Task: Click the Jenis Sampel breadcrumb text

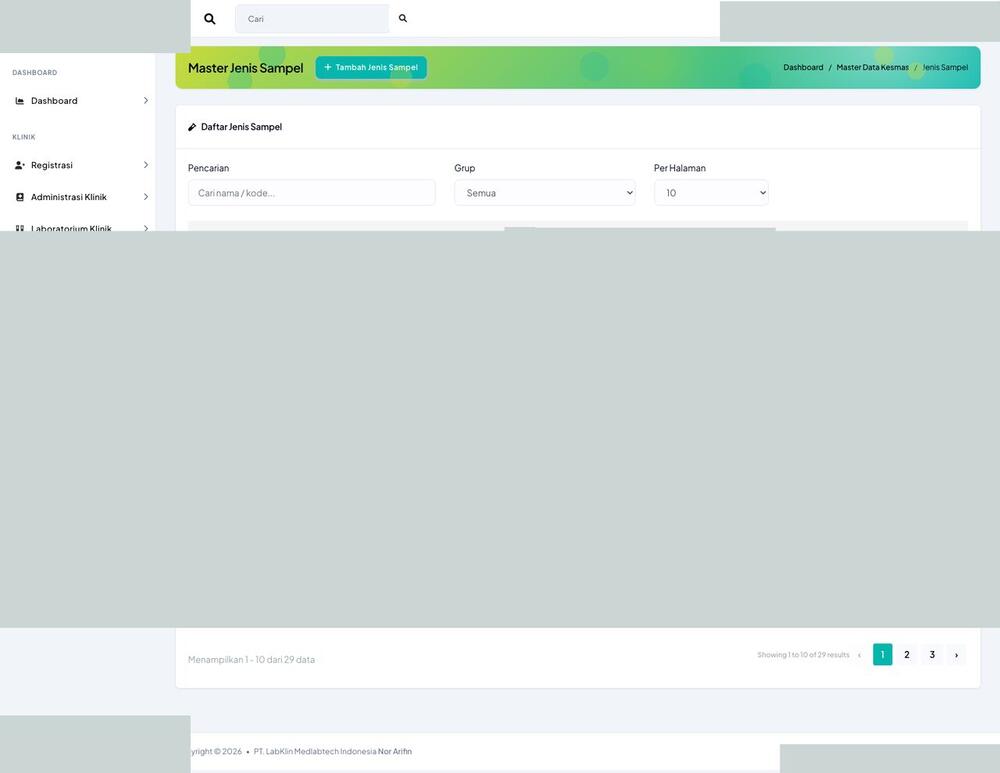Action: click(945, 67)
